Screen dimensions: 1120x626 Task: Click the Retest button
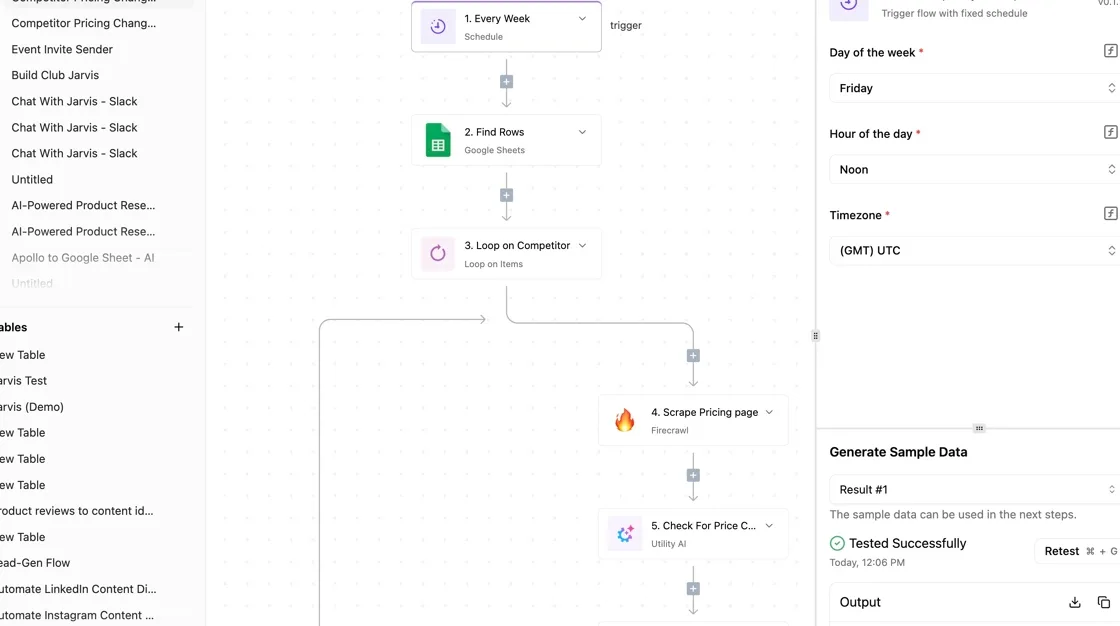[1079, 551]
